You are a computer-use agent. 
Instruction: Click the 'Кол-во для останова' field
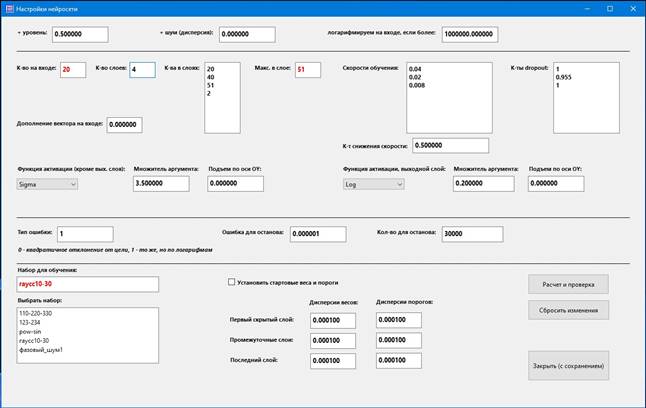[469, 233]
